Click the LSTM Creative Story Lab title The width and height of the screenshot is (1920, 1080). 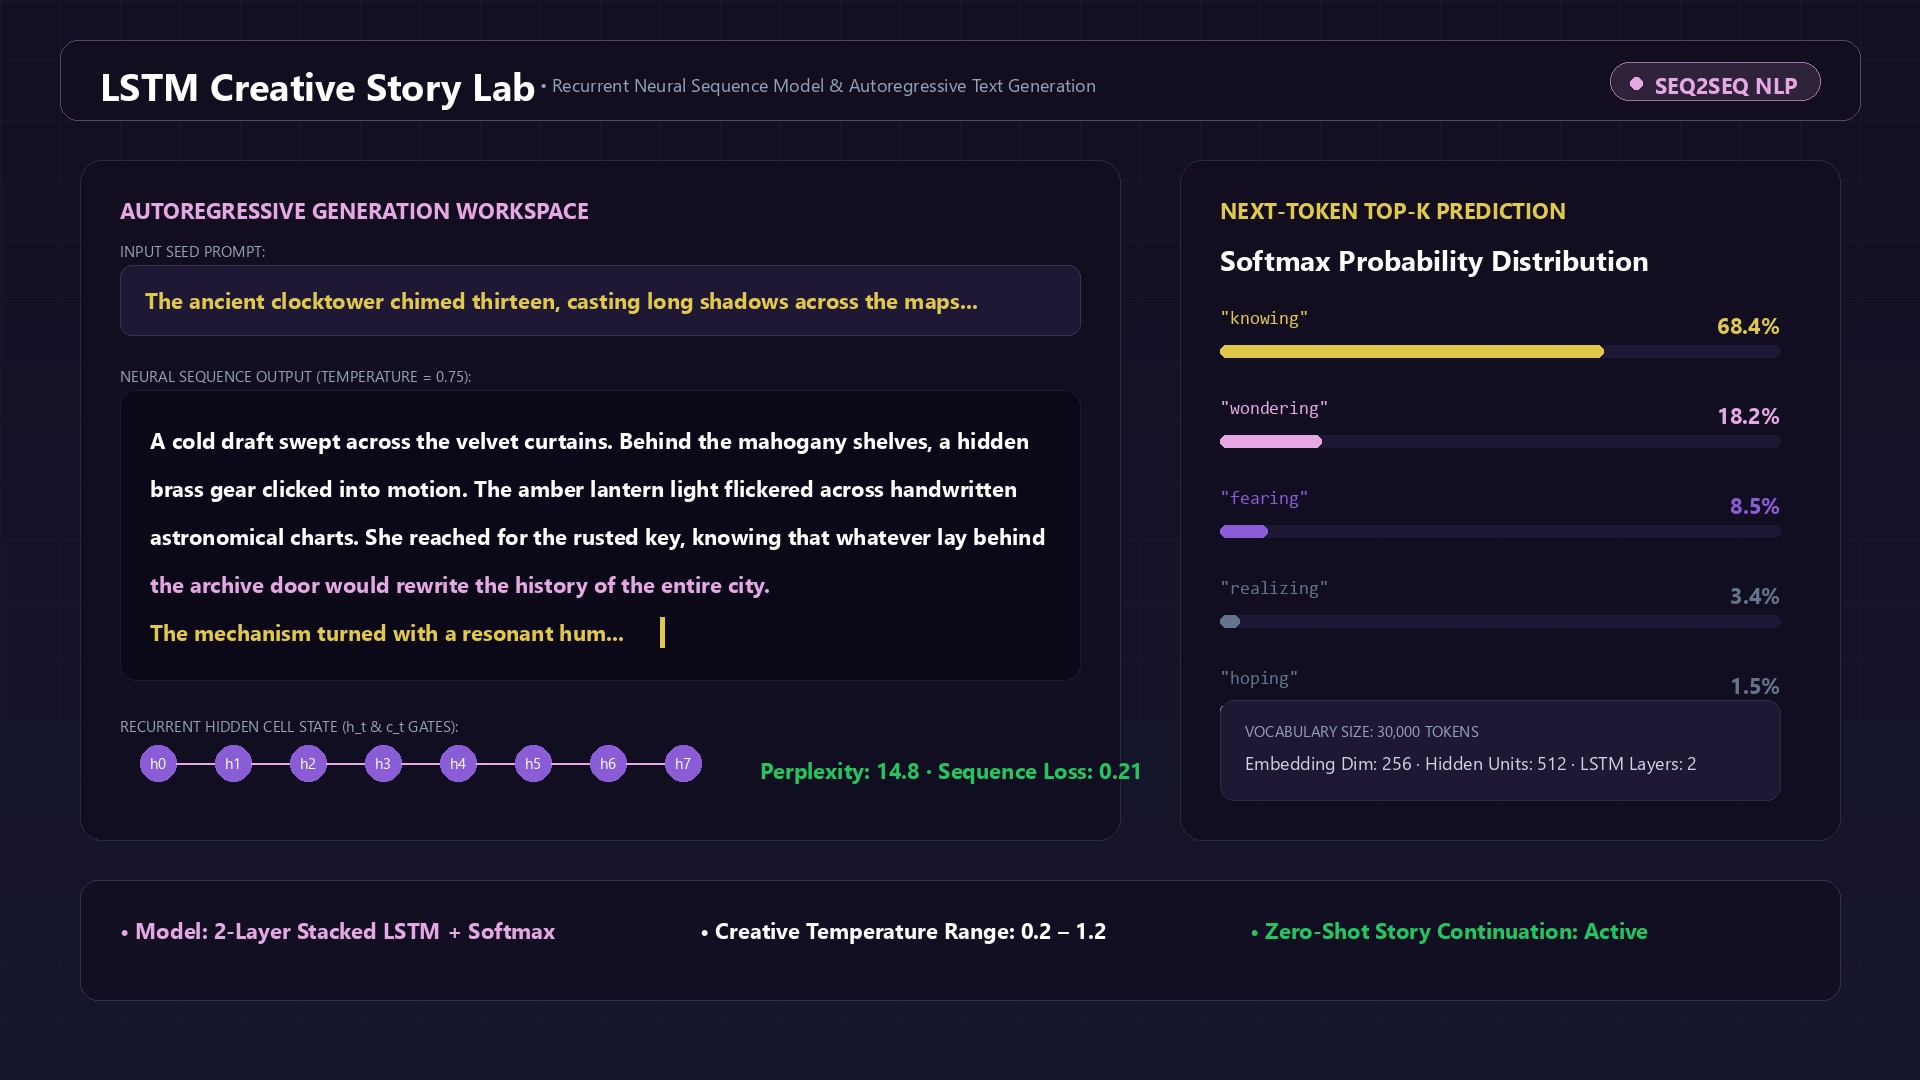318,87
